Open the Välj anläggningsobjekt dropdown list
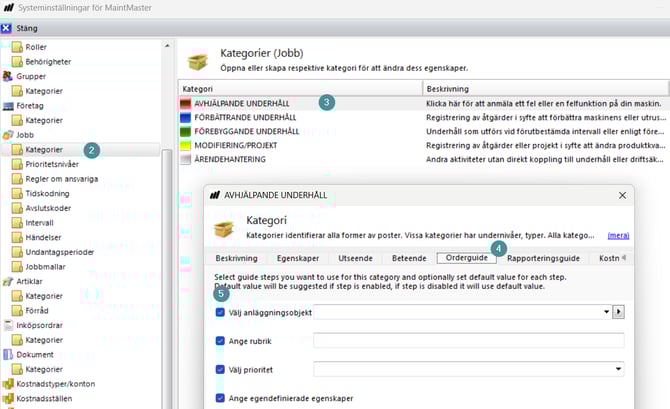The width and height of the screenshot is (670, 409). tap(606, 312)
